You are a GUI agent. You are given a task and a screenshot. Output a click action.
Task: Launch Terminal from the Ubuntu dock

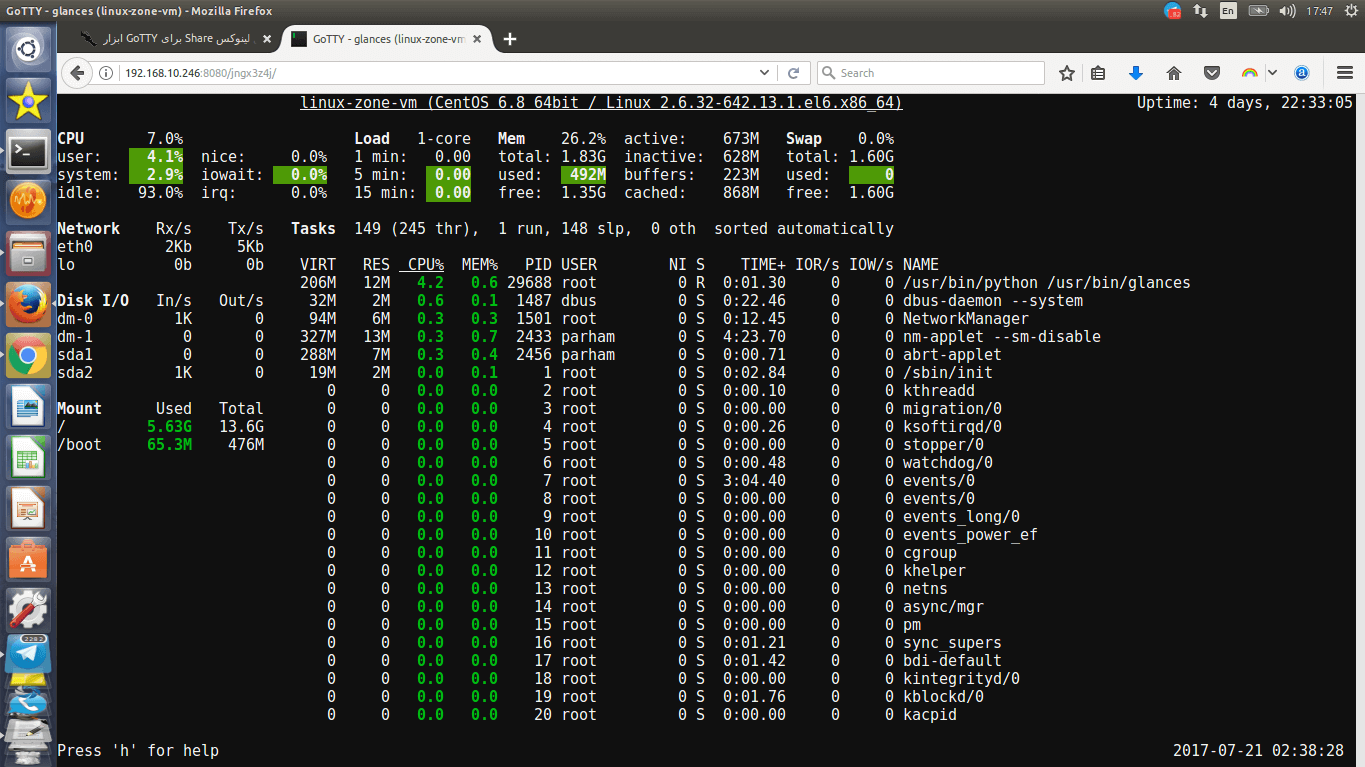point(29,152)
